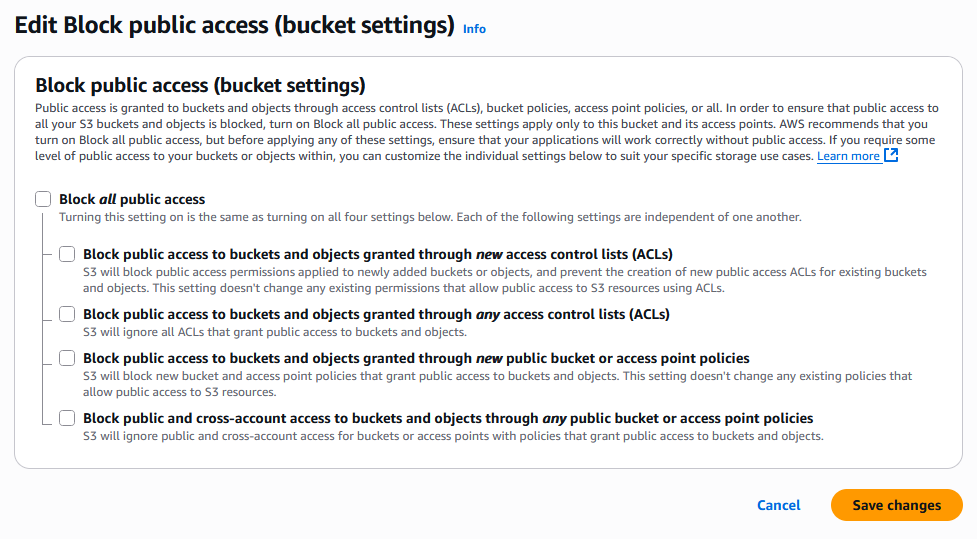The image size is (977, 539).
Task: Follow the Learn more link
Action: (x=848, y=156)
